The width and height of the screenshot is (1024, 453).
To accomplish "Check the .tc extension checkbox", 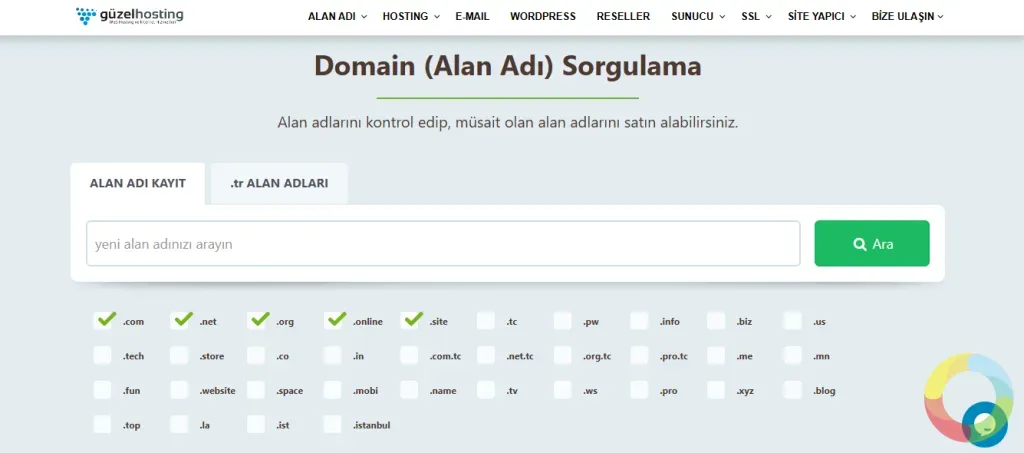I will (x=486, y=321).
